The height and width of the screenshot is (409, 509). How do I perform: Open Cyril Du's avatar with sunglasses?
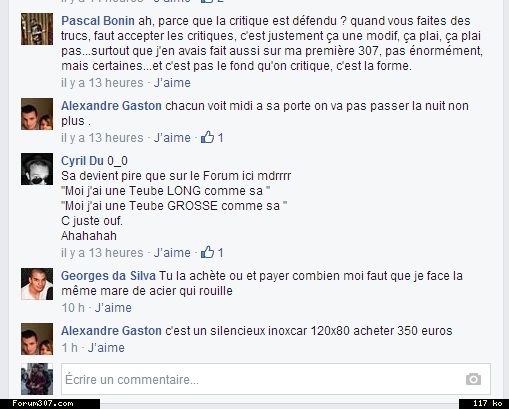coord(37,169)
